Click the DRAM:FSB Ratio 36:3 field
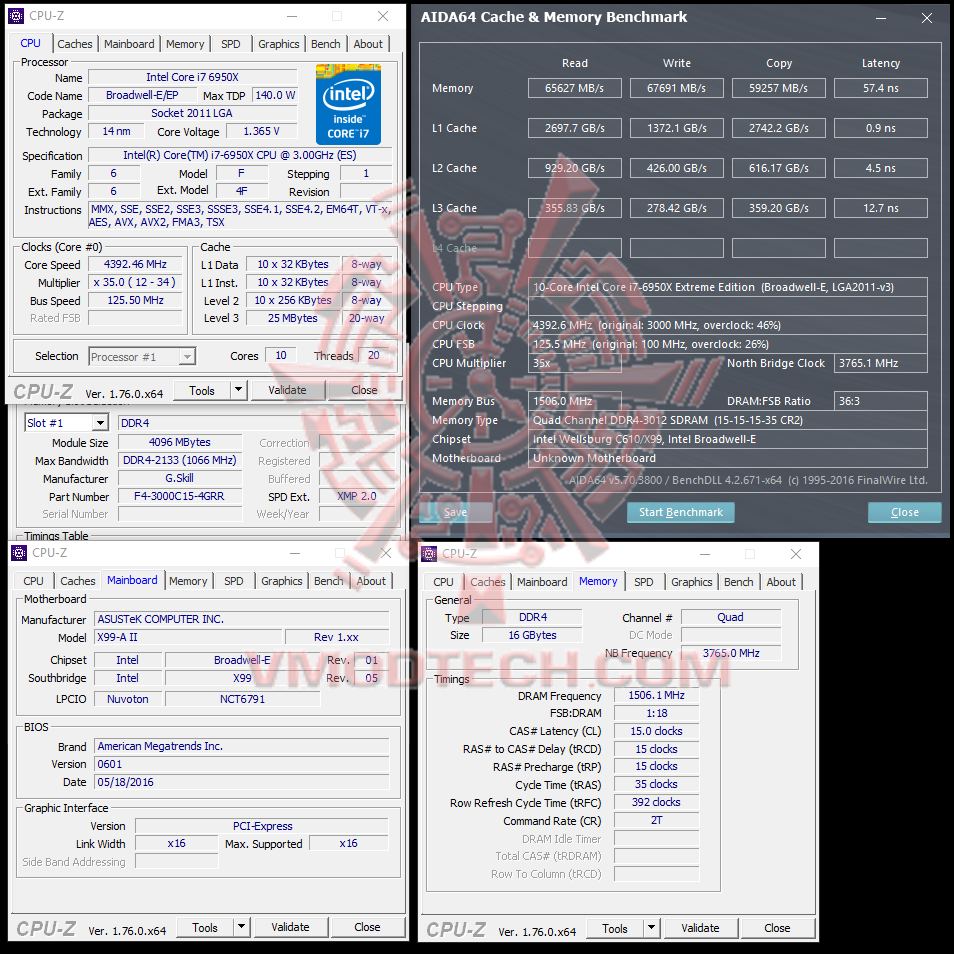Viewport: 954px width, 954px height. pyautogui.click(x=881, y=401)
